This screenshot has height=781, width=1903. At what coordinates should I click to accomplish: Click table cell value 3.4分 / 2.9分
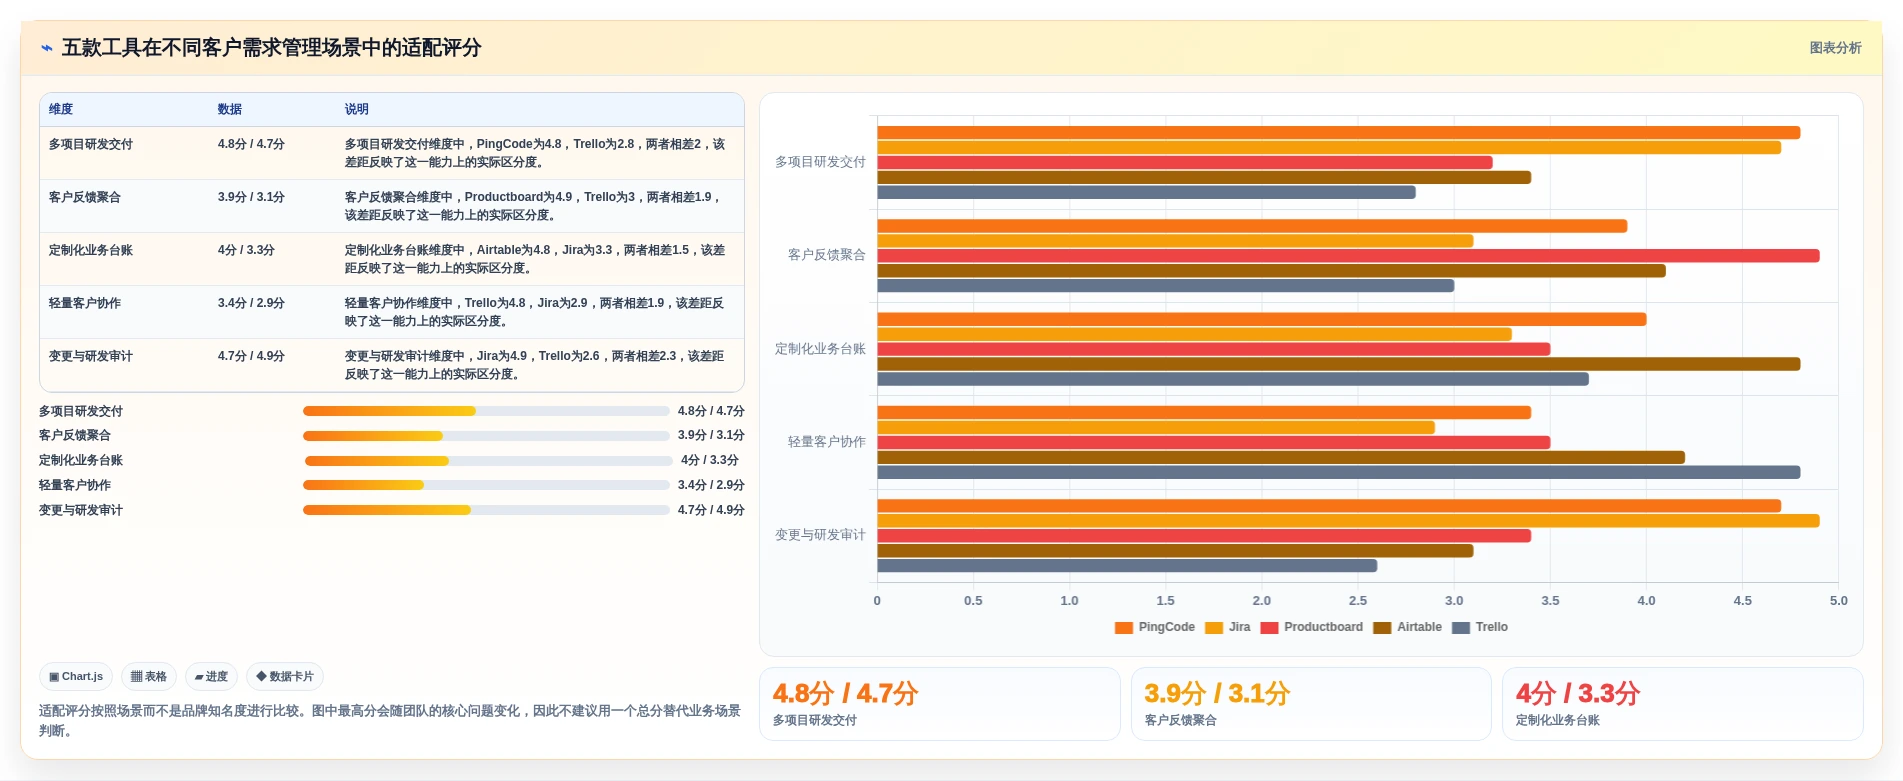point(251,304)
